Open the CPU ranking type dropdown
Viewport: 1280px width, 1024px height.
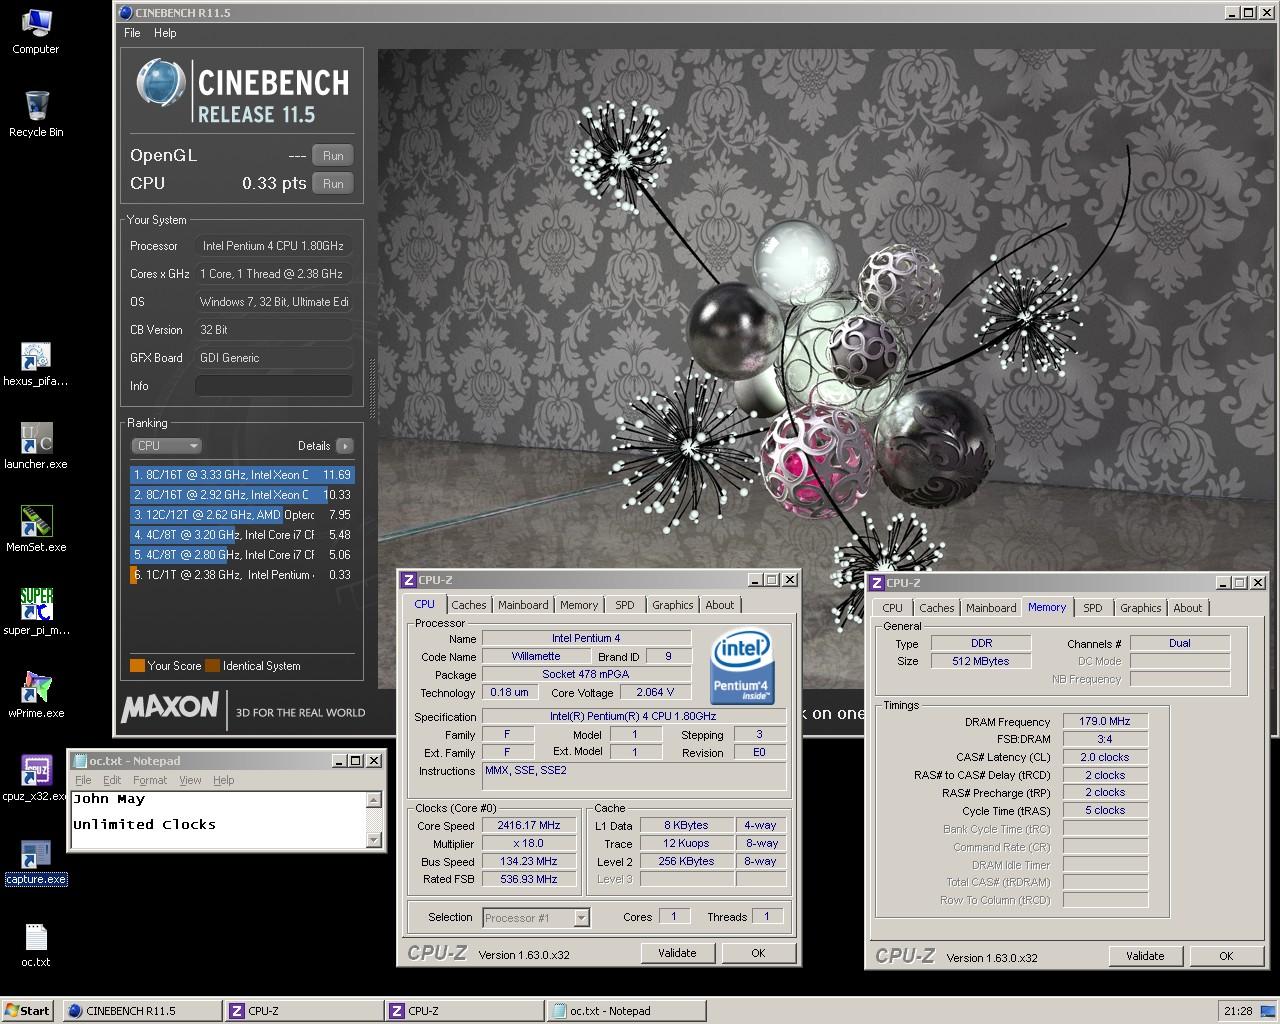click(x=166, y=446)
